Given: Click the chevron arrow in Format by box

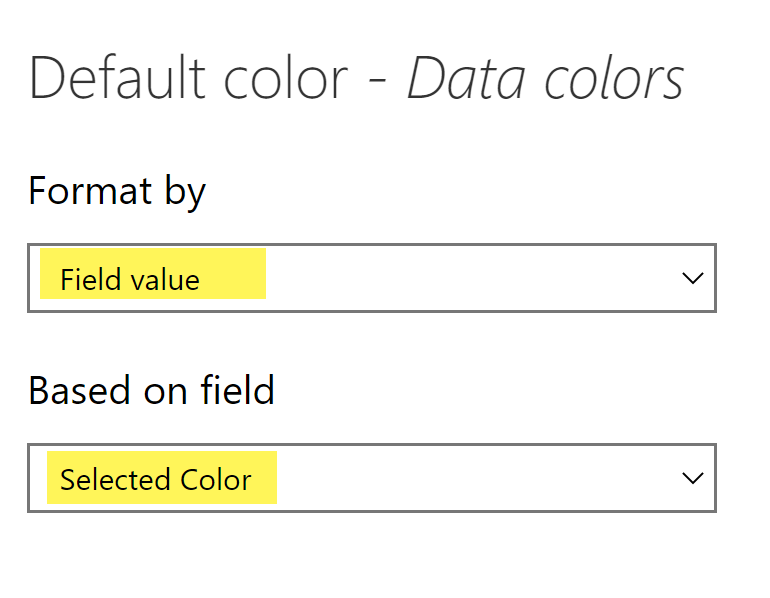Looking at the screenshot, I should [693, 278].
